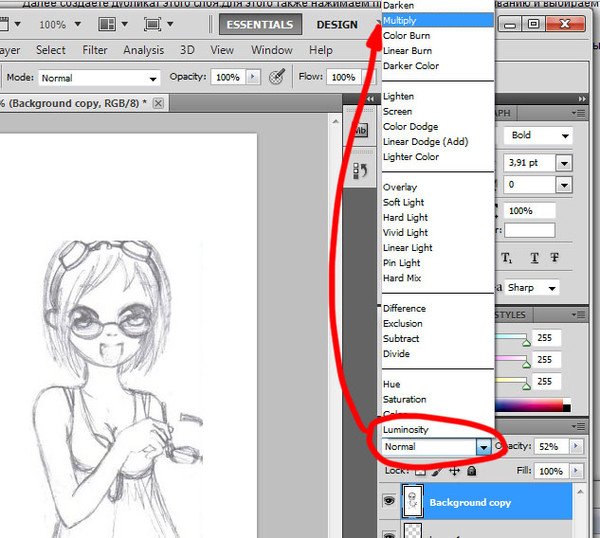
Task: Open the Filter menu
Action: pos(95,50)
